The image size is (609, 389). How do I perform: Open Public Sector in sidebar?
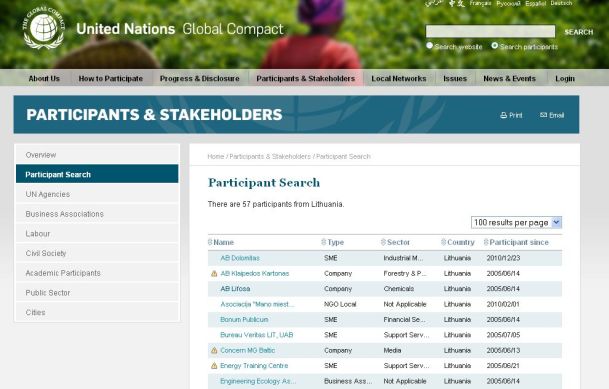coord(97,293)
